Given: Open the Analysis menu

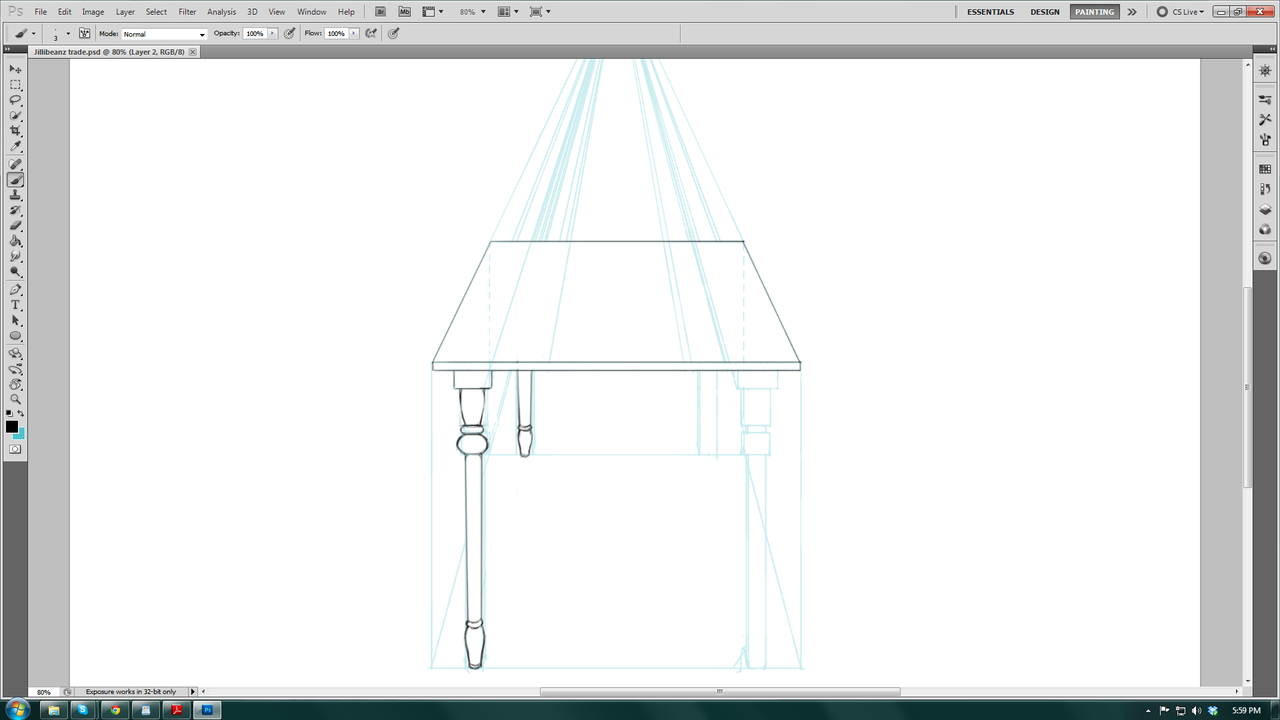Looking at the screenshot, I should pyautogui.click(x=221, y=12).
